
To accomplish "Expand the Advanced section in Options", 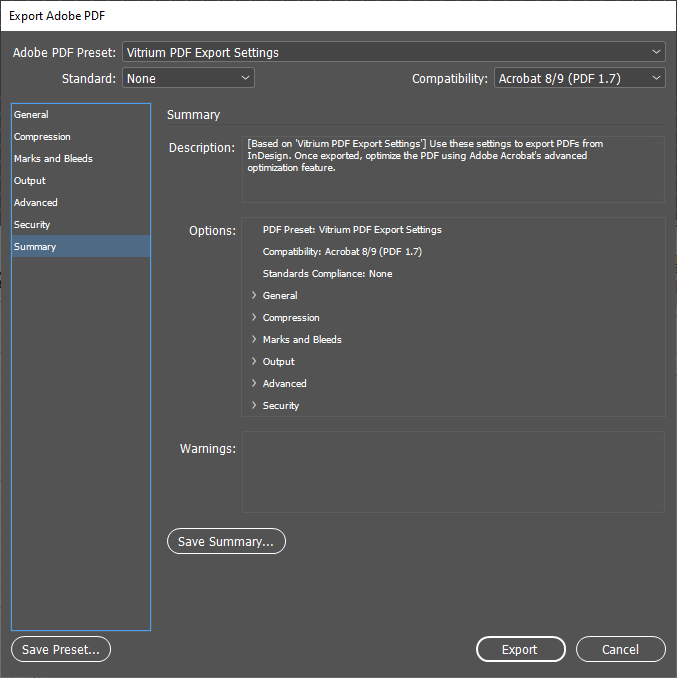I will pyautogui.click(x=254, y=384).
